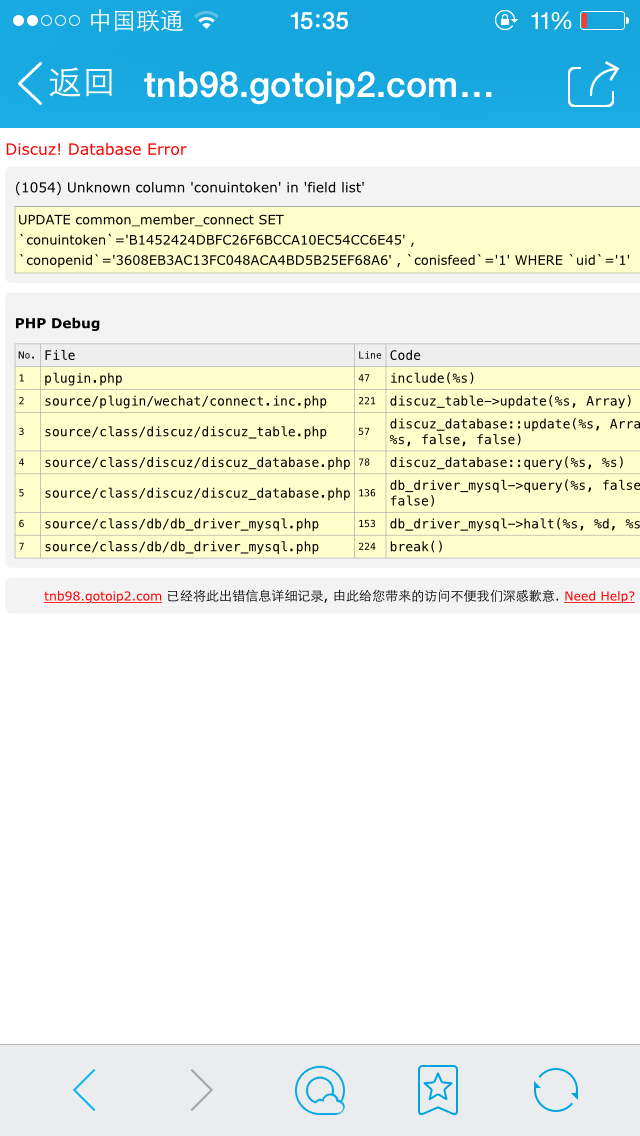Select the UPDATE common_member_connect SQL query
Image resolution: width=640 pixels, height=1136 pixels.
click(x=327, y=240)
